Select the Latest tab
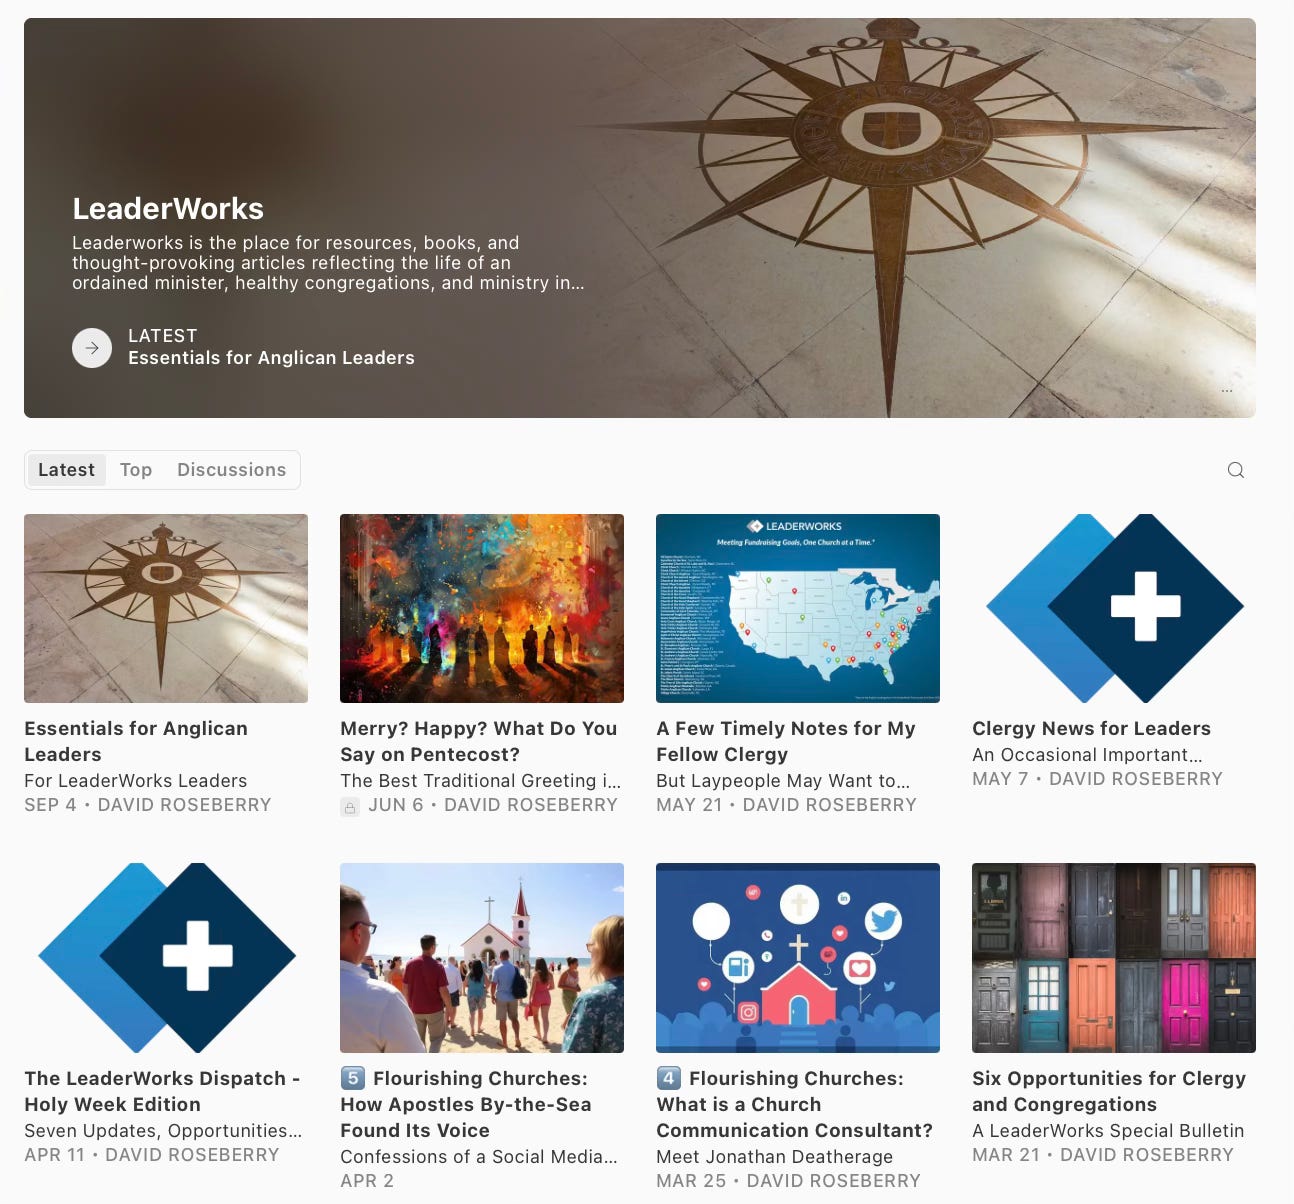 point(67,470)
